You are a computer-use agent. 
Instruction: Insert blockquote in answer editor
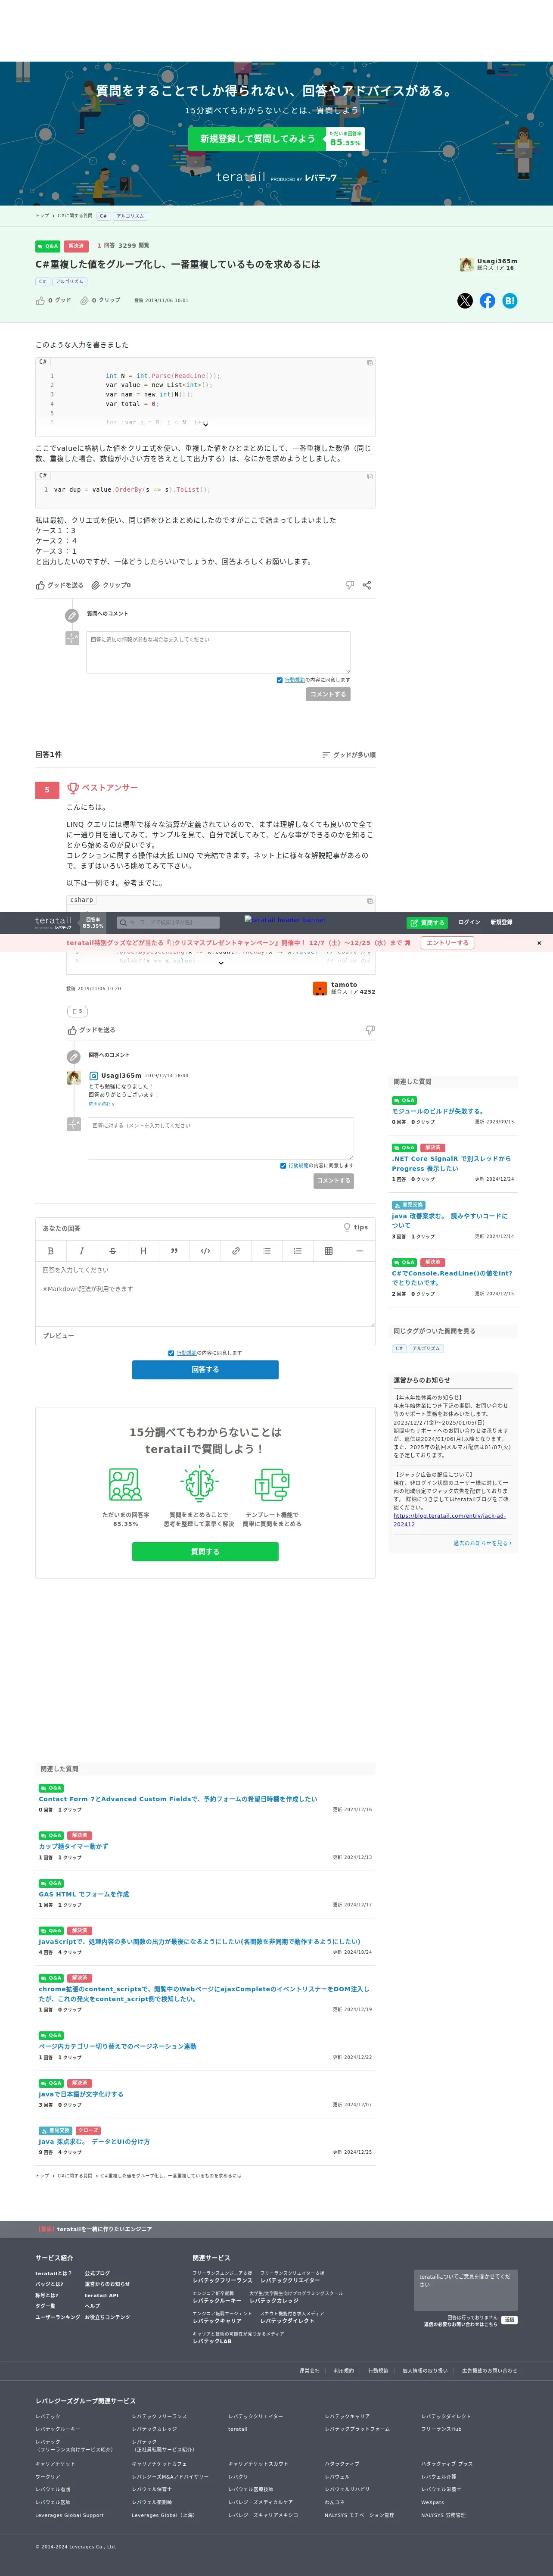174,1251
